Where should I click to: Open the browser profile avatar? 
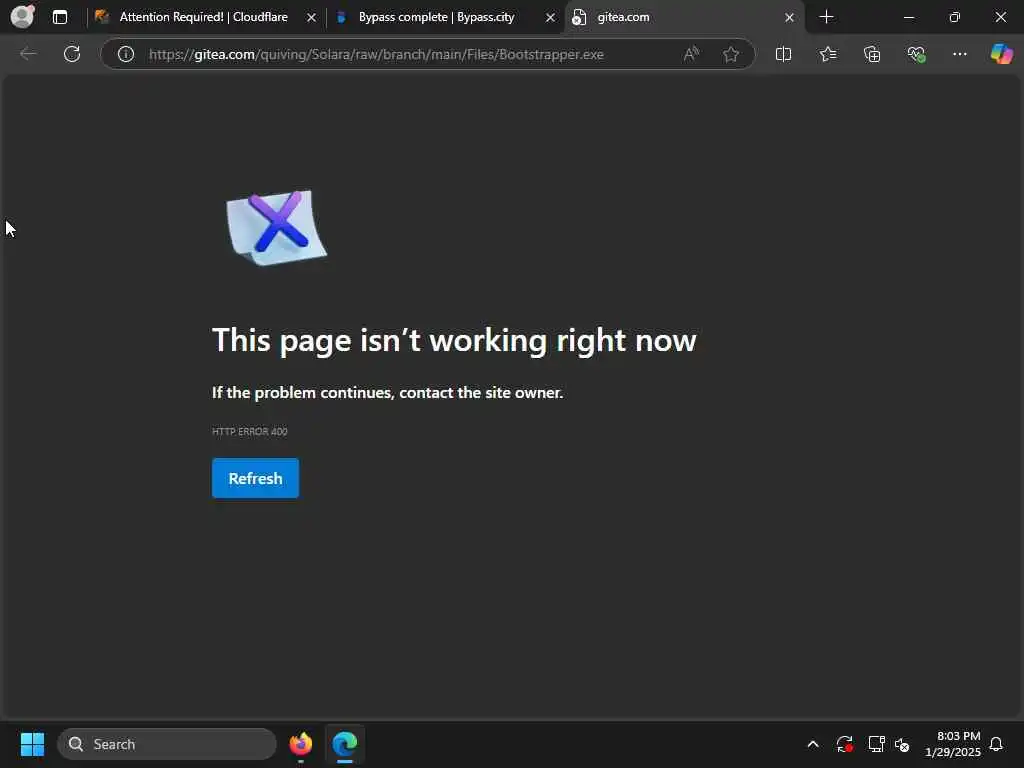tap(23, 16)
